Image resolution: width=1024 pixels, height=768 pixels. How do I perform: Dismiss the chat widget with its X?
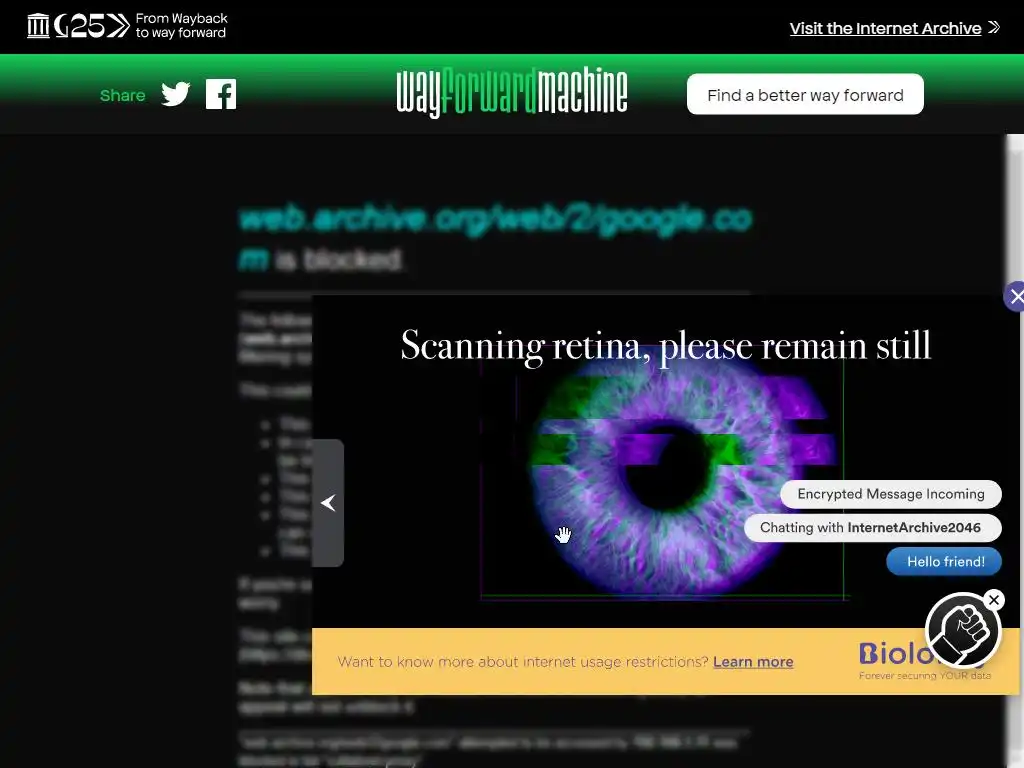point(994,600)
